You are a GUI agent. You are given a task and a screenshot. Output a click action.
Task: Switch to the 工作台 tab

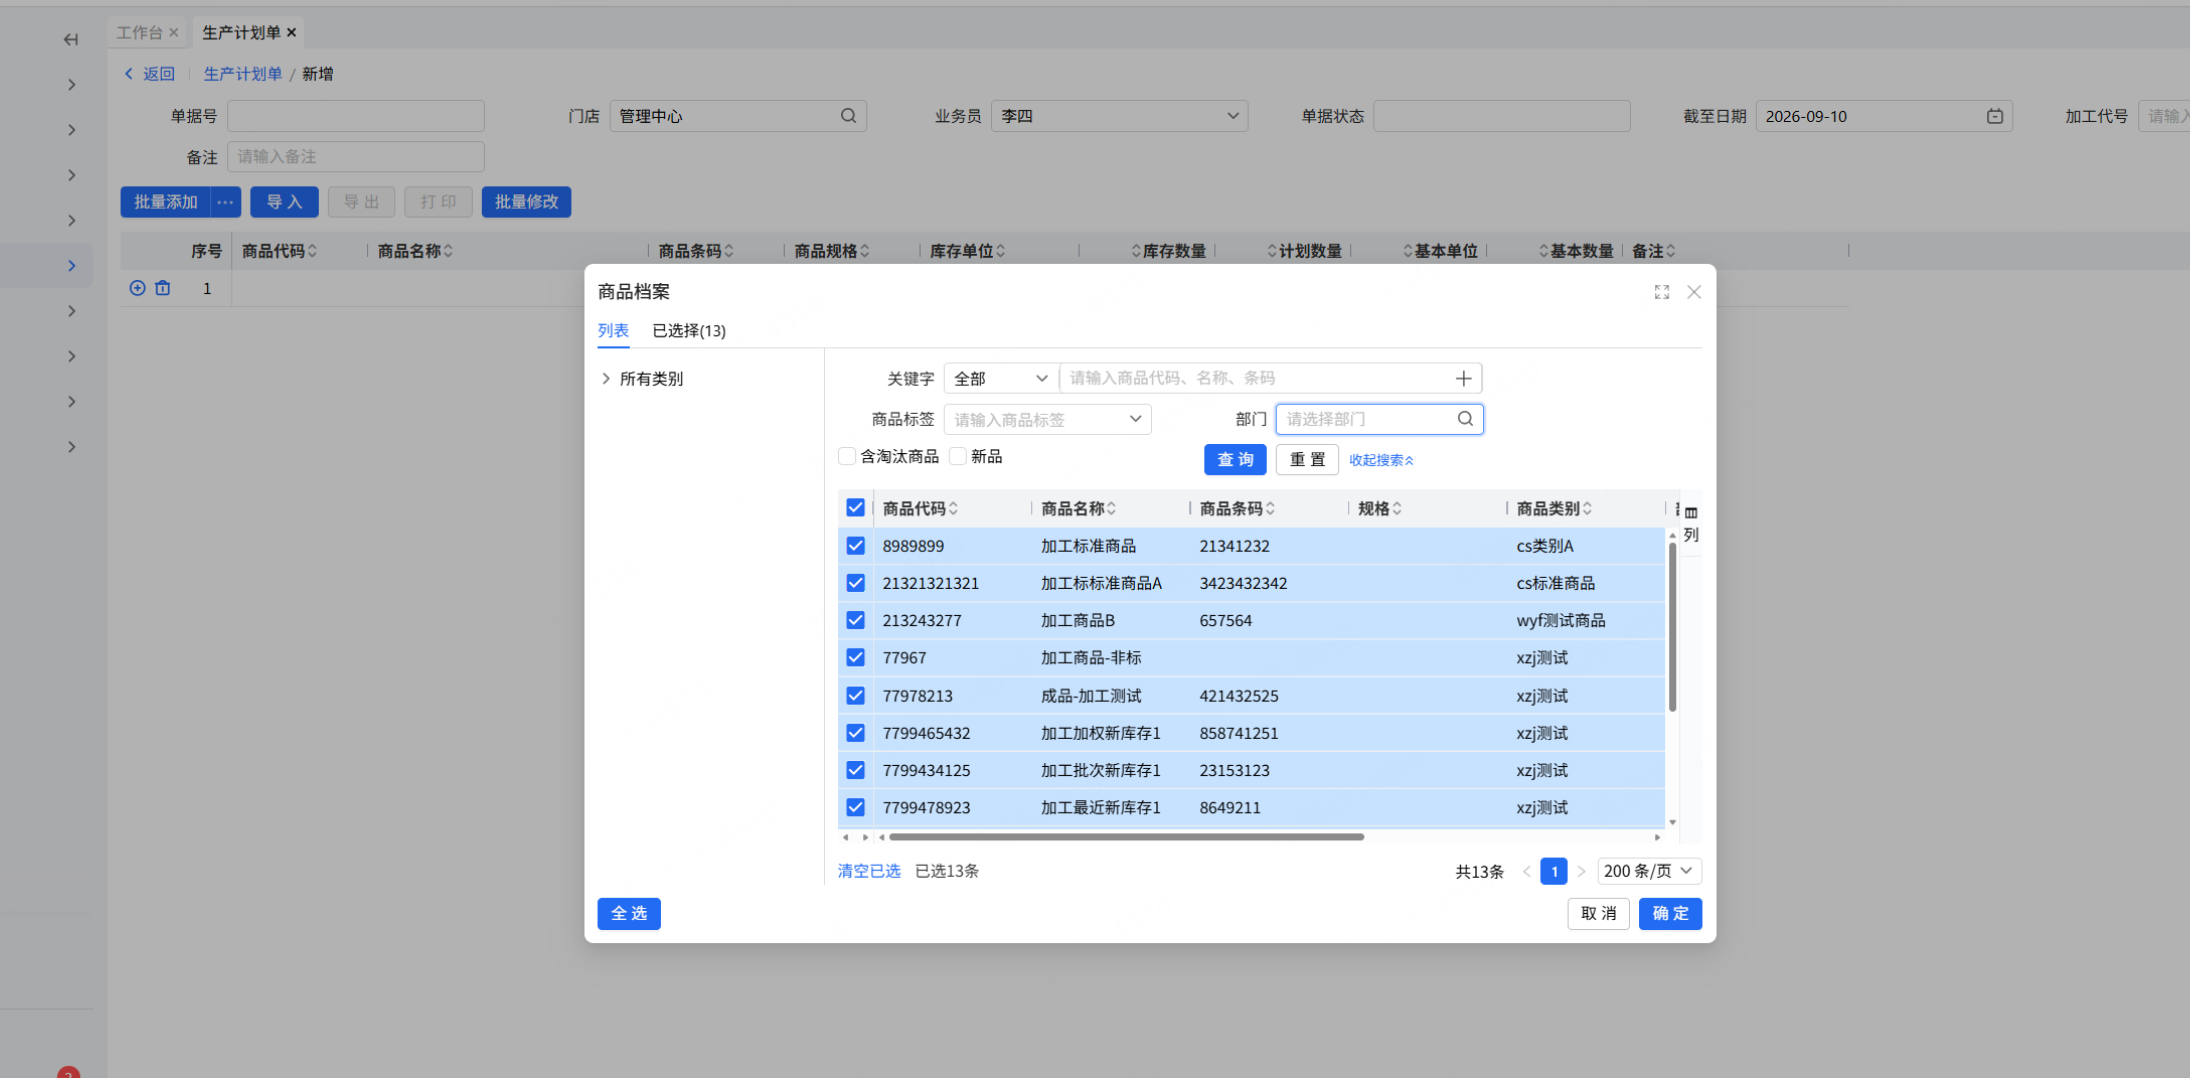(x=139, y=33)
